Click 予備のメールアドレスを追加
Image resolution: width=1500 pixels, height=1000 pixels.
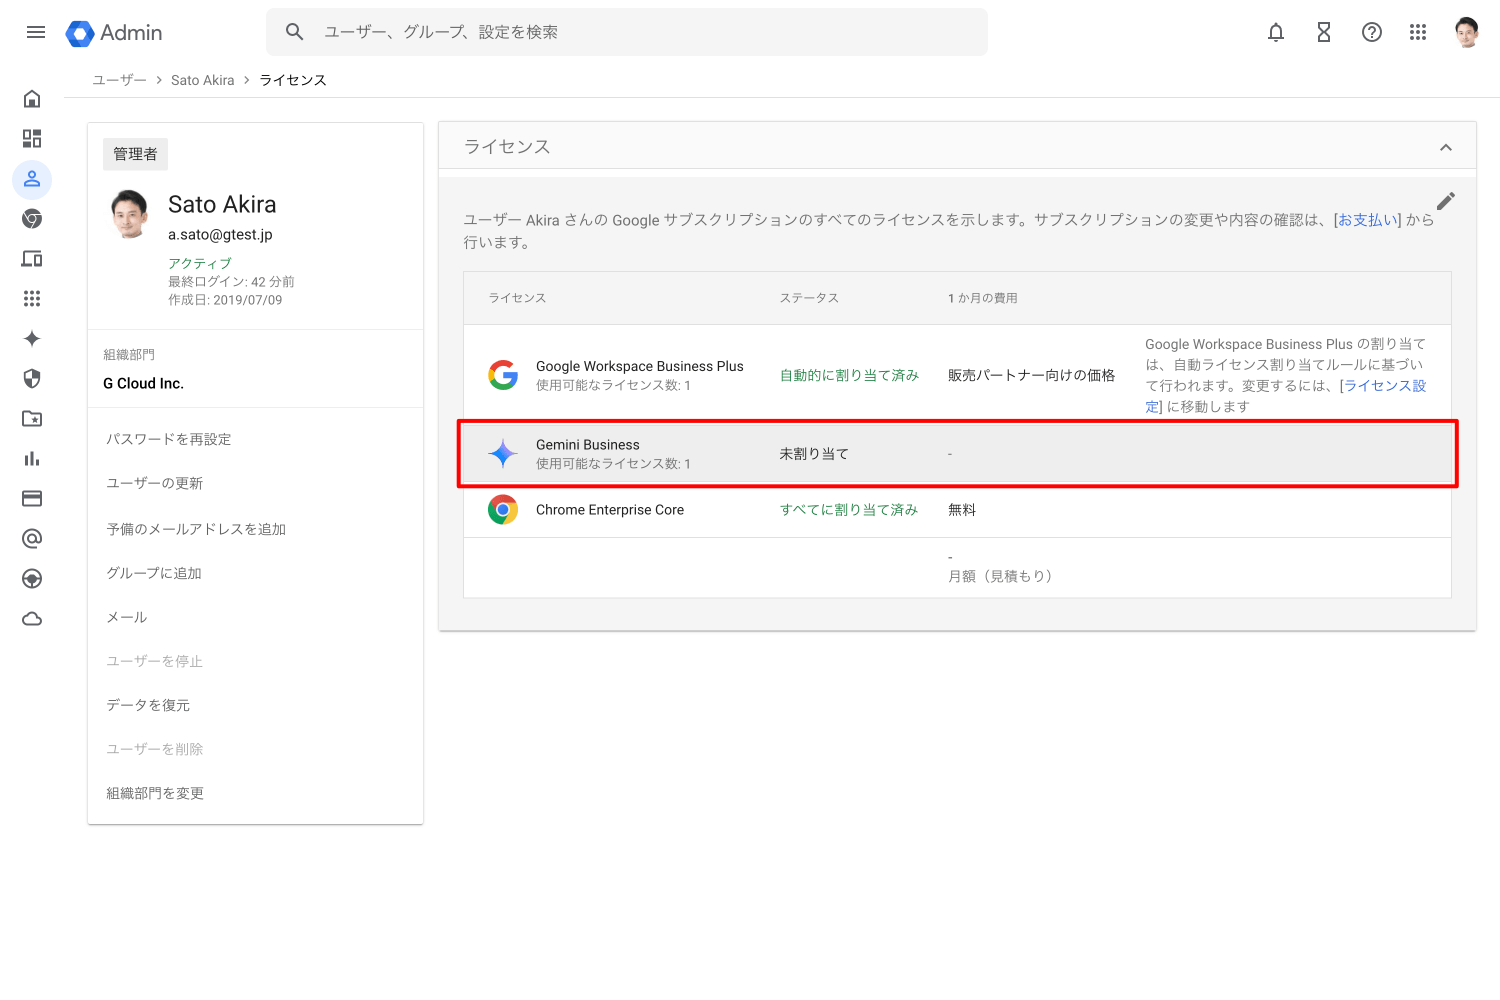click(197, 529)
